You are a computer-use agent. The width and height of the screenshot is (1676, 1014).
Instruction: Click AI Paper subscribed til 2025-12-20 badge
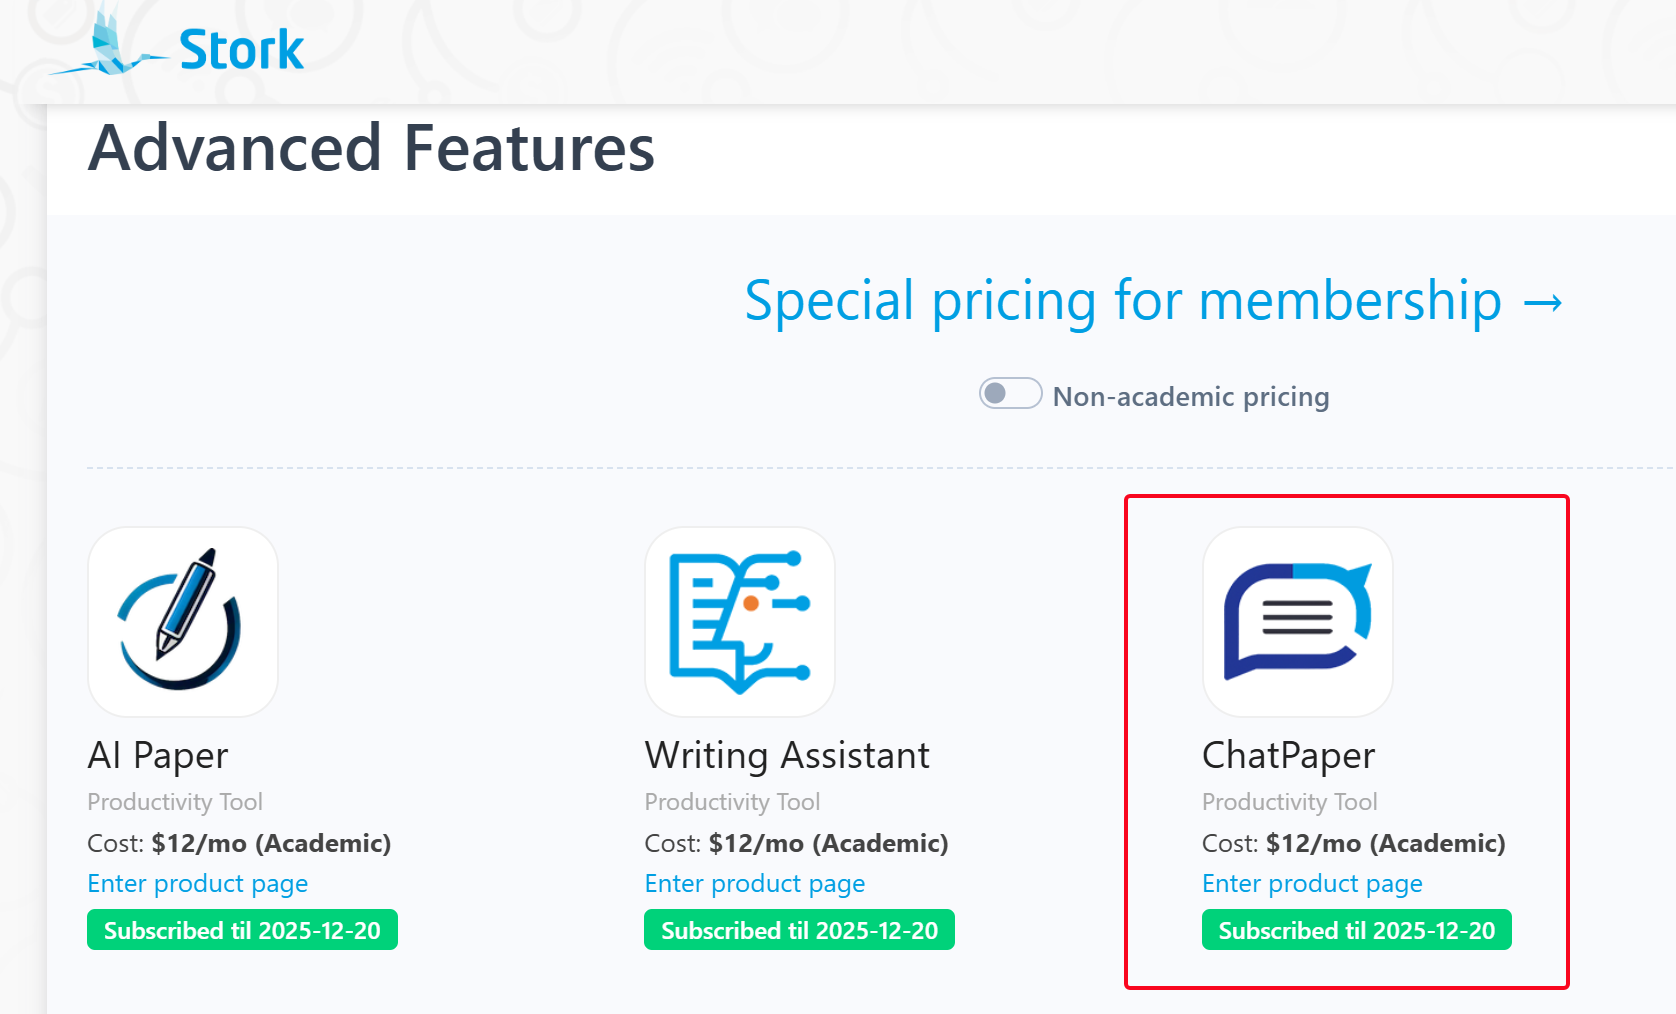tap(242, 930)
